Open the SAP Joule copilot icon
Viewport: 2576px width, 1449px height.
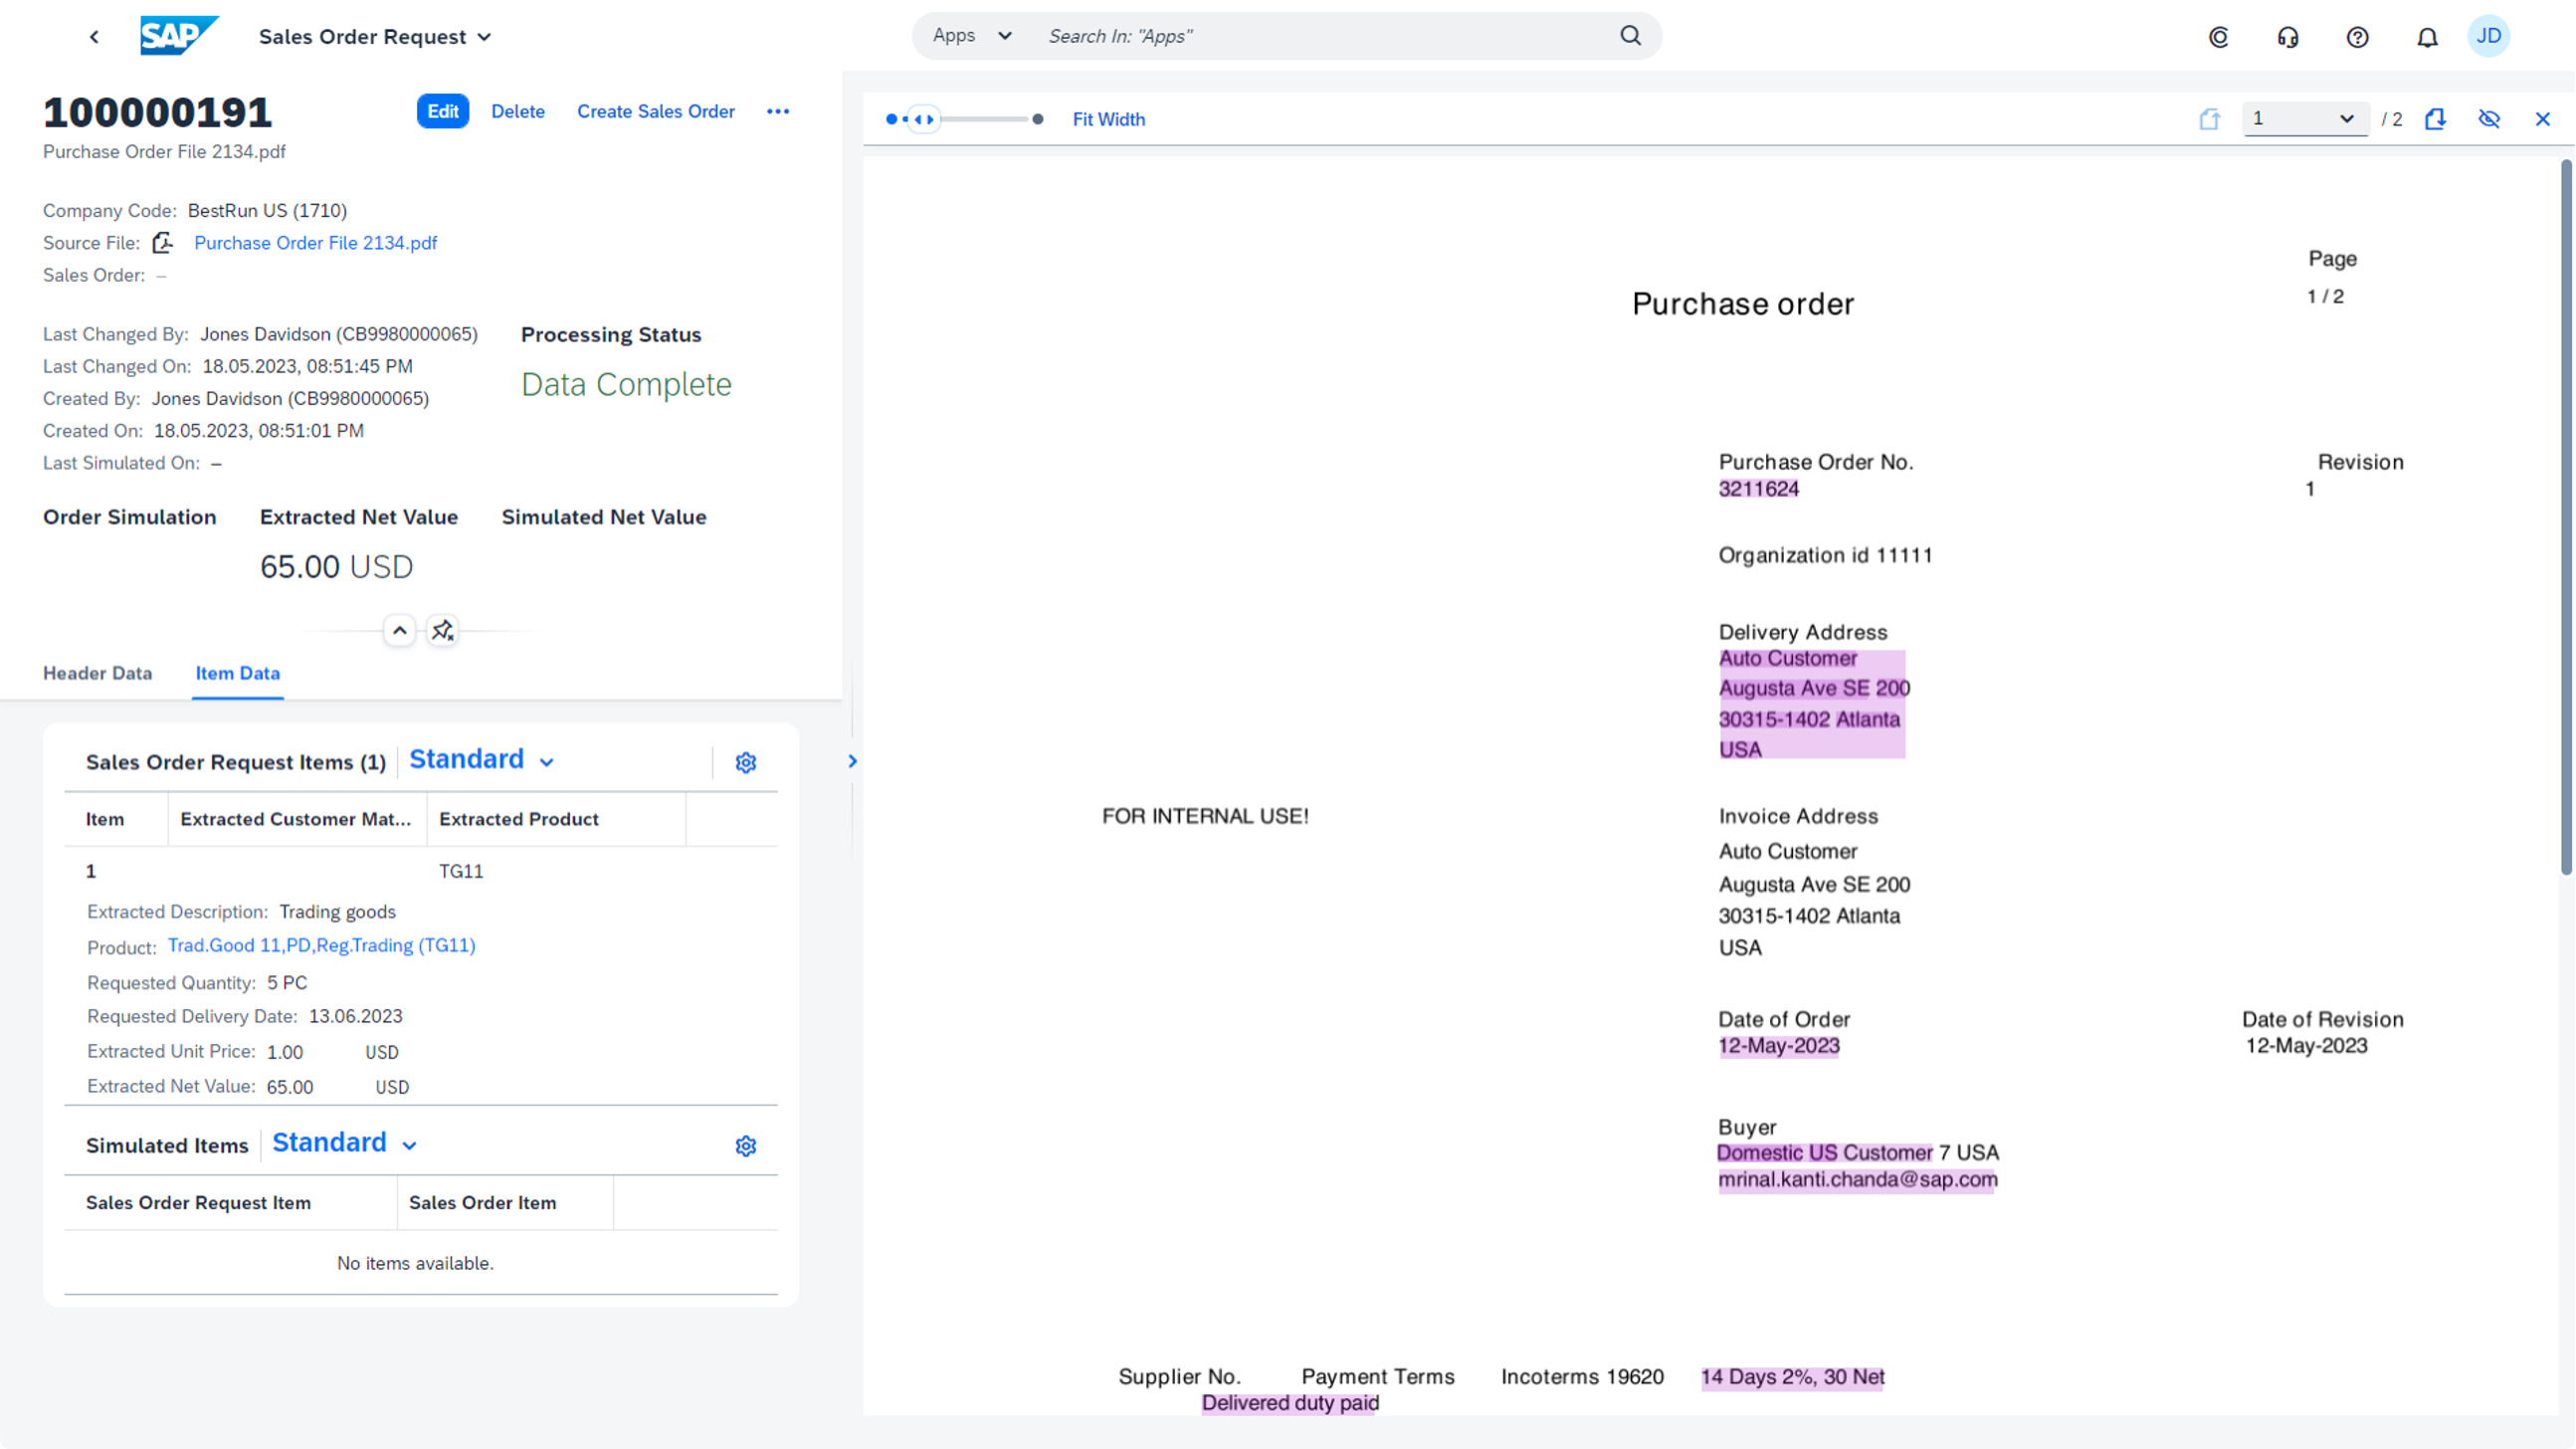pyautogui.click(x=2218, y=37)
